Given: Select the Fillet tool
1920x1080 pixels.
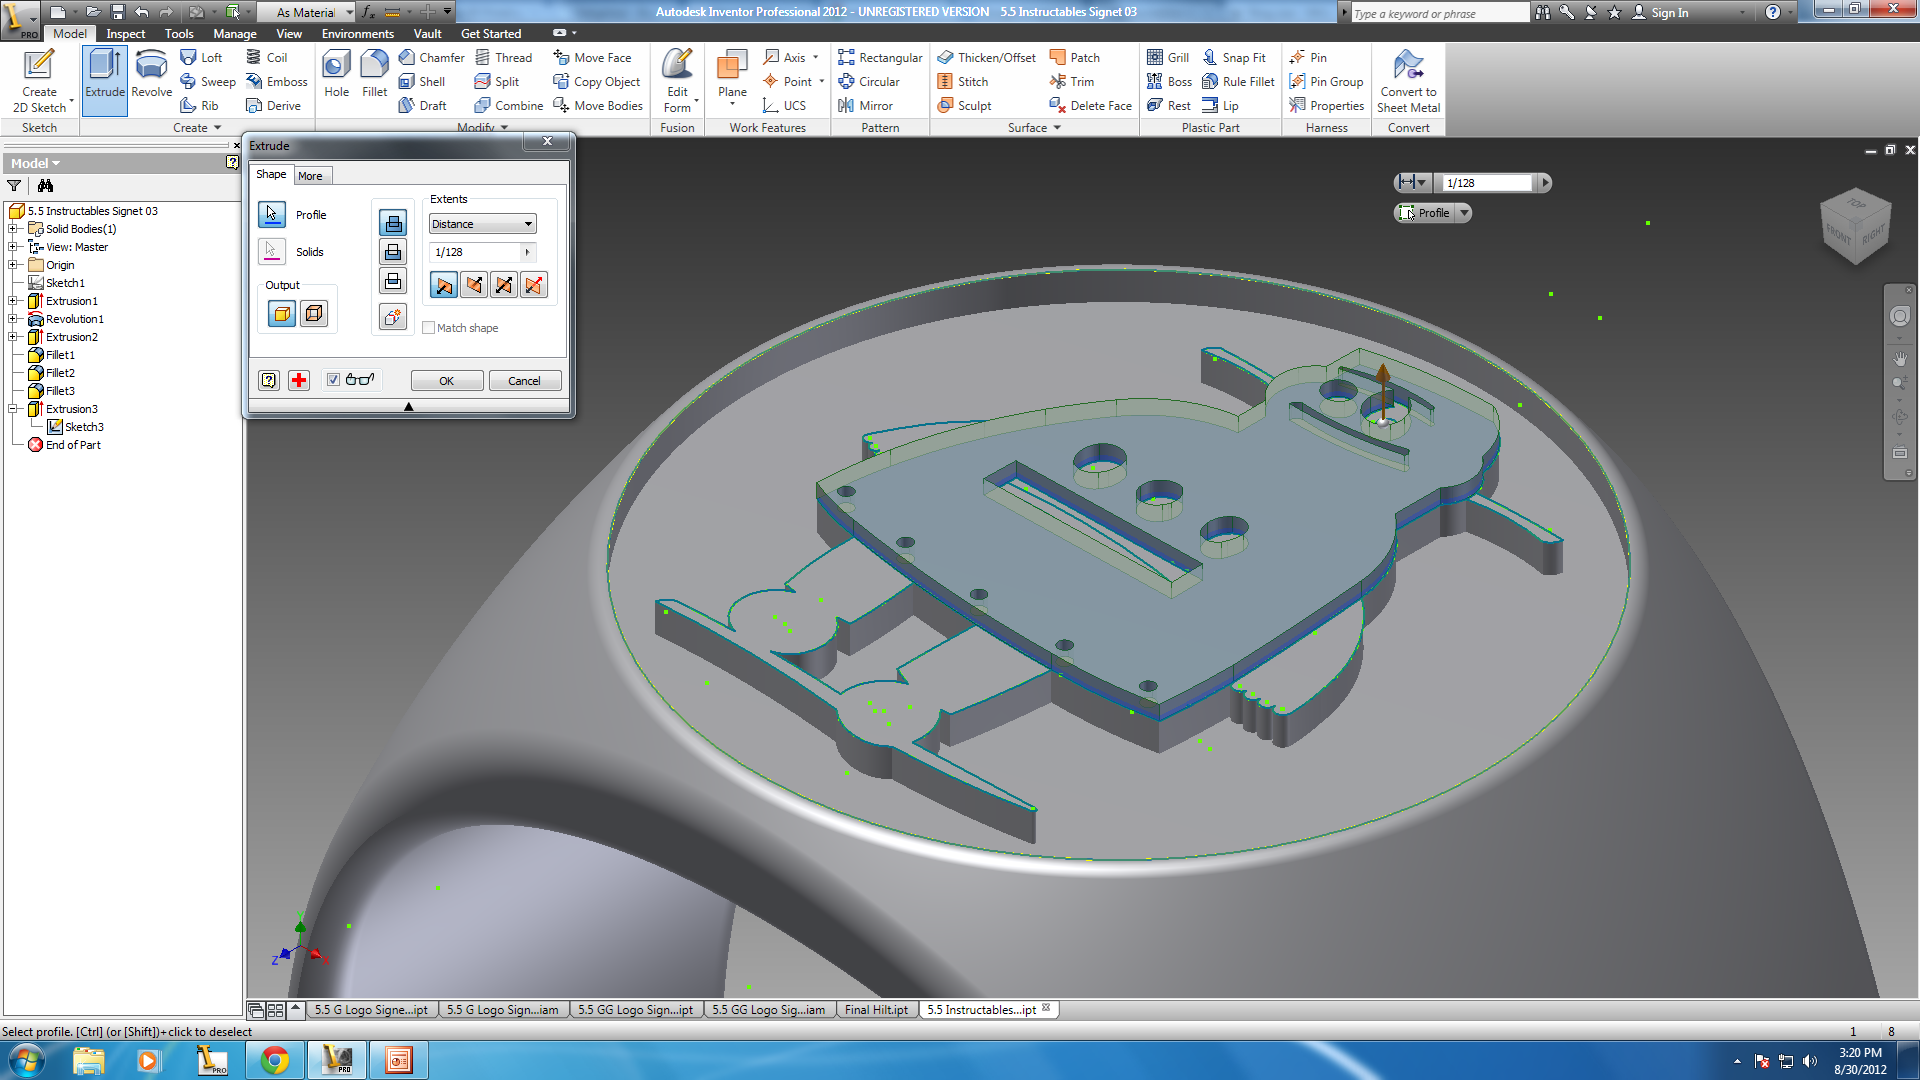Looking at the screenshot, I should tap(374, 74).
